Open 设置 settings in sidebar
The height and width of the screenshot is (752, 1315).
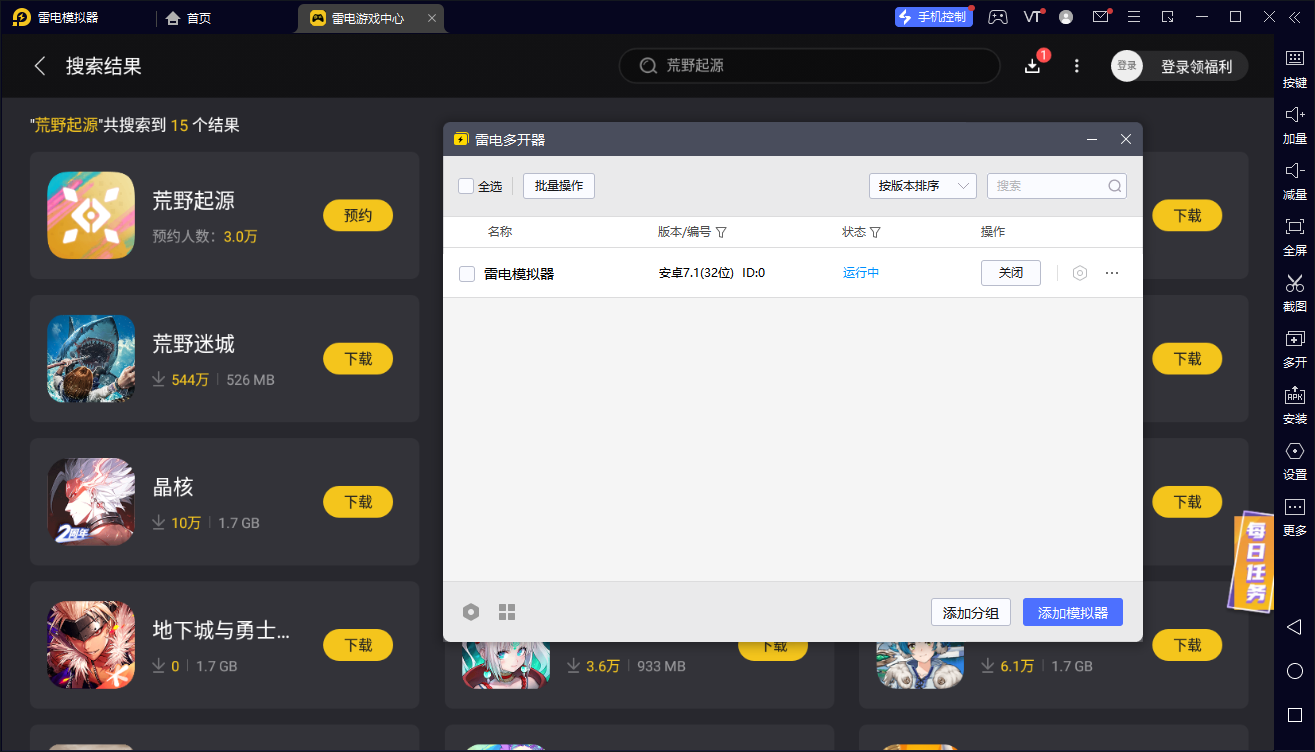pyautogui.click(x=1294, y=461)
